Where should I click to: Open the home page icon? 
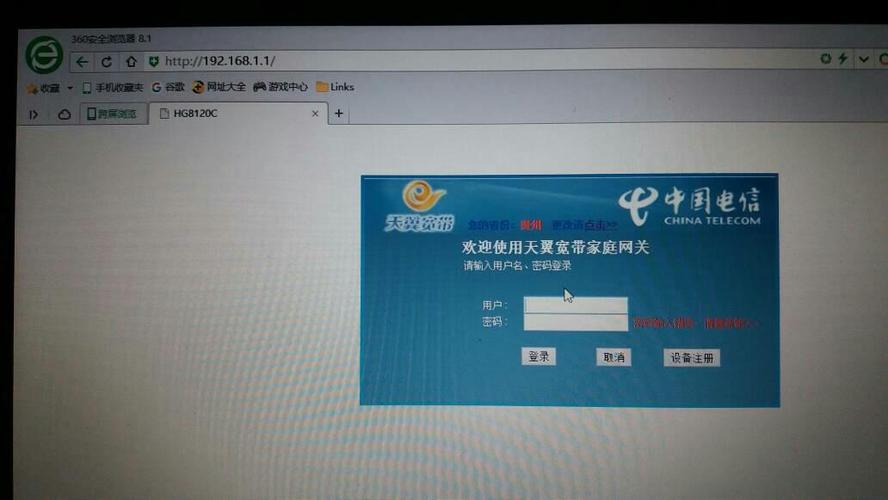[131, 61]
